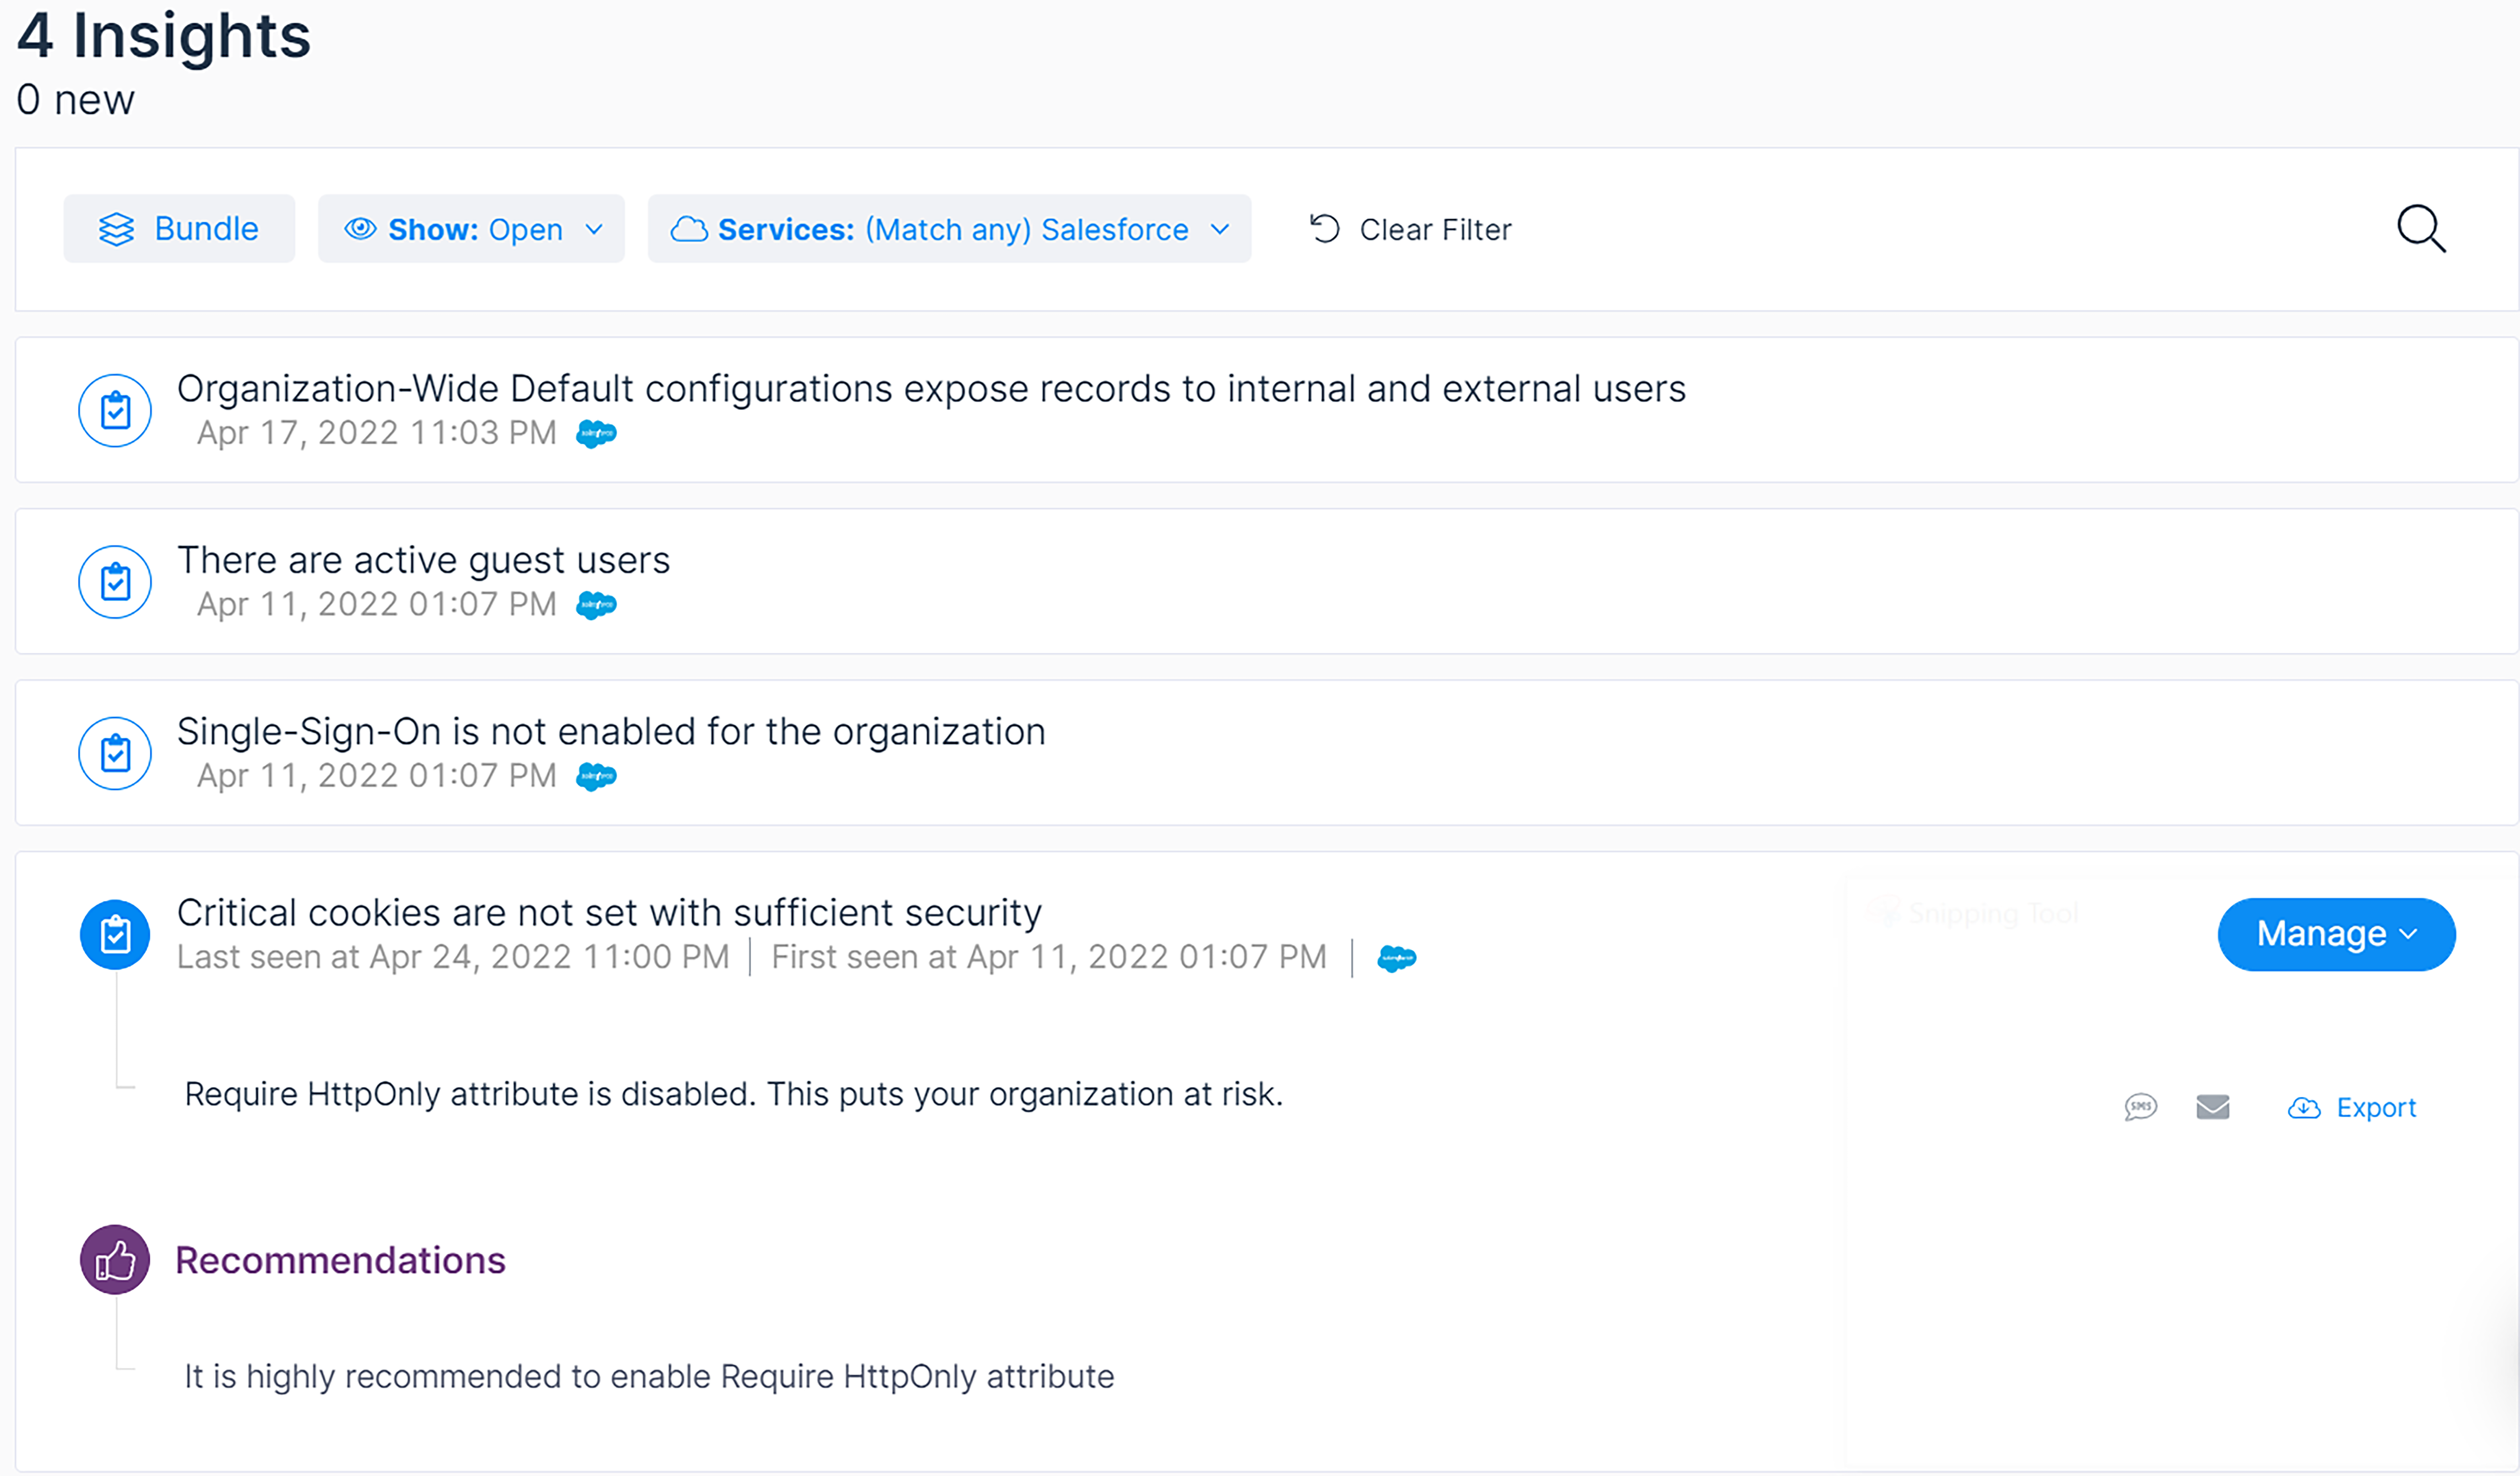Image resolution: width=2520 pixels, height=1476 pixels.
Task: Click the SMS chat bubble icon
Action: (x=2141, y=1107)
